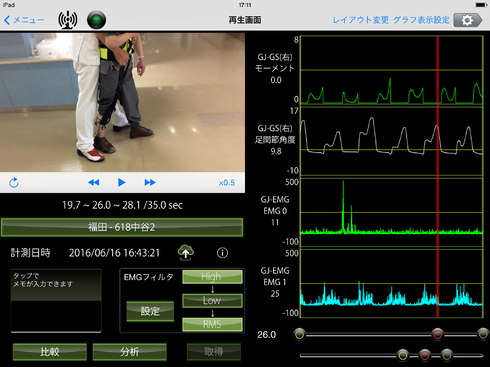
Task: Tap the battery indicator in status bar
Action: [482, 5]
